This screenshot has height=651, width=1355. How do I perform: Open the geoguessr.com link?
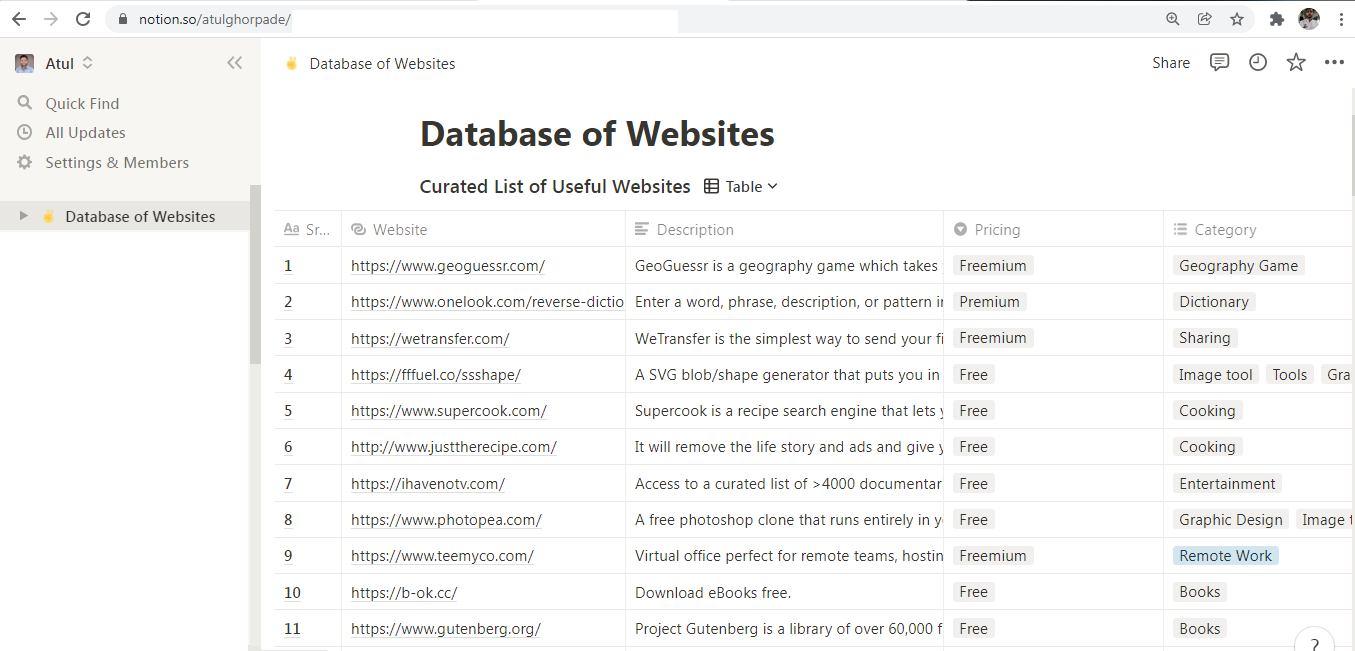[447, 265]
